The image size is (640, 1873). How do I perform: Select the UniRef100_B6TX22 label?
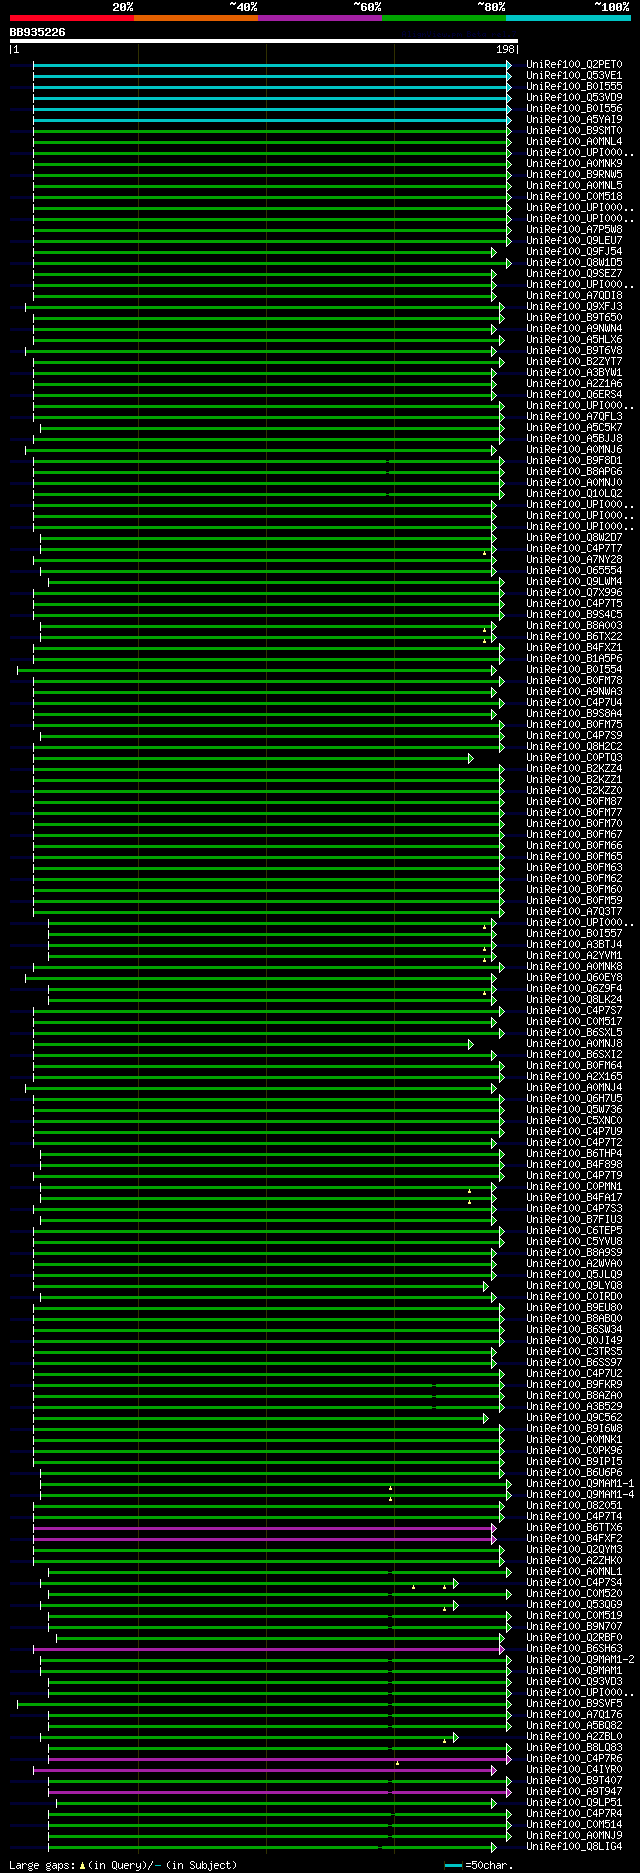click(574, 636)
